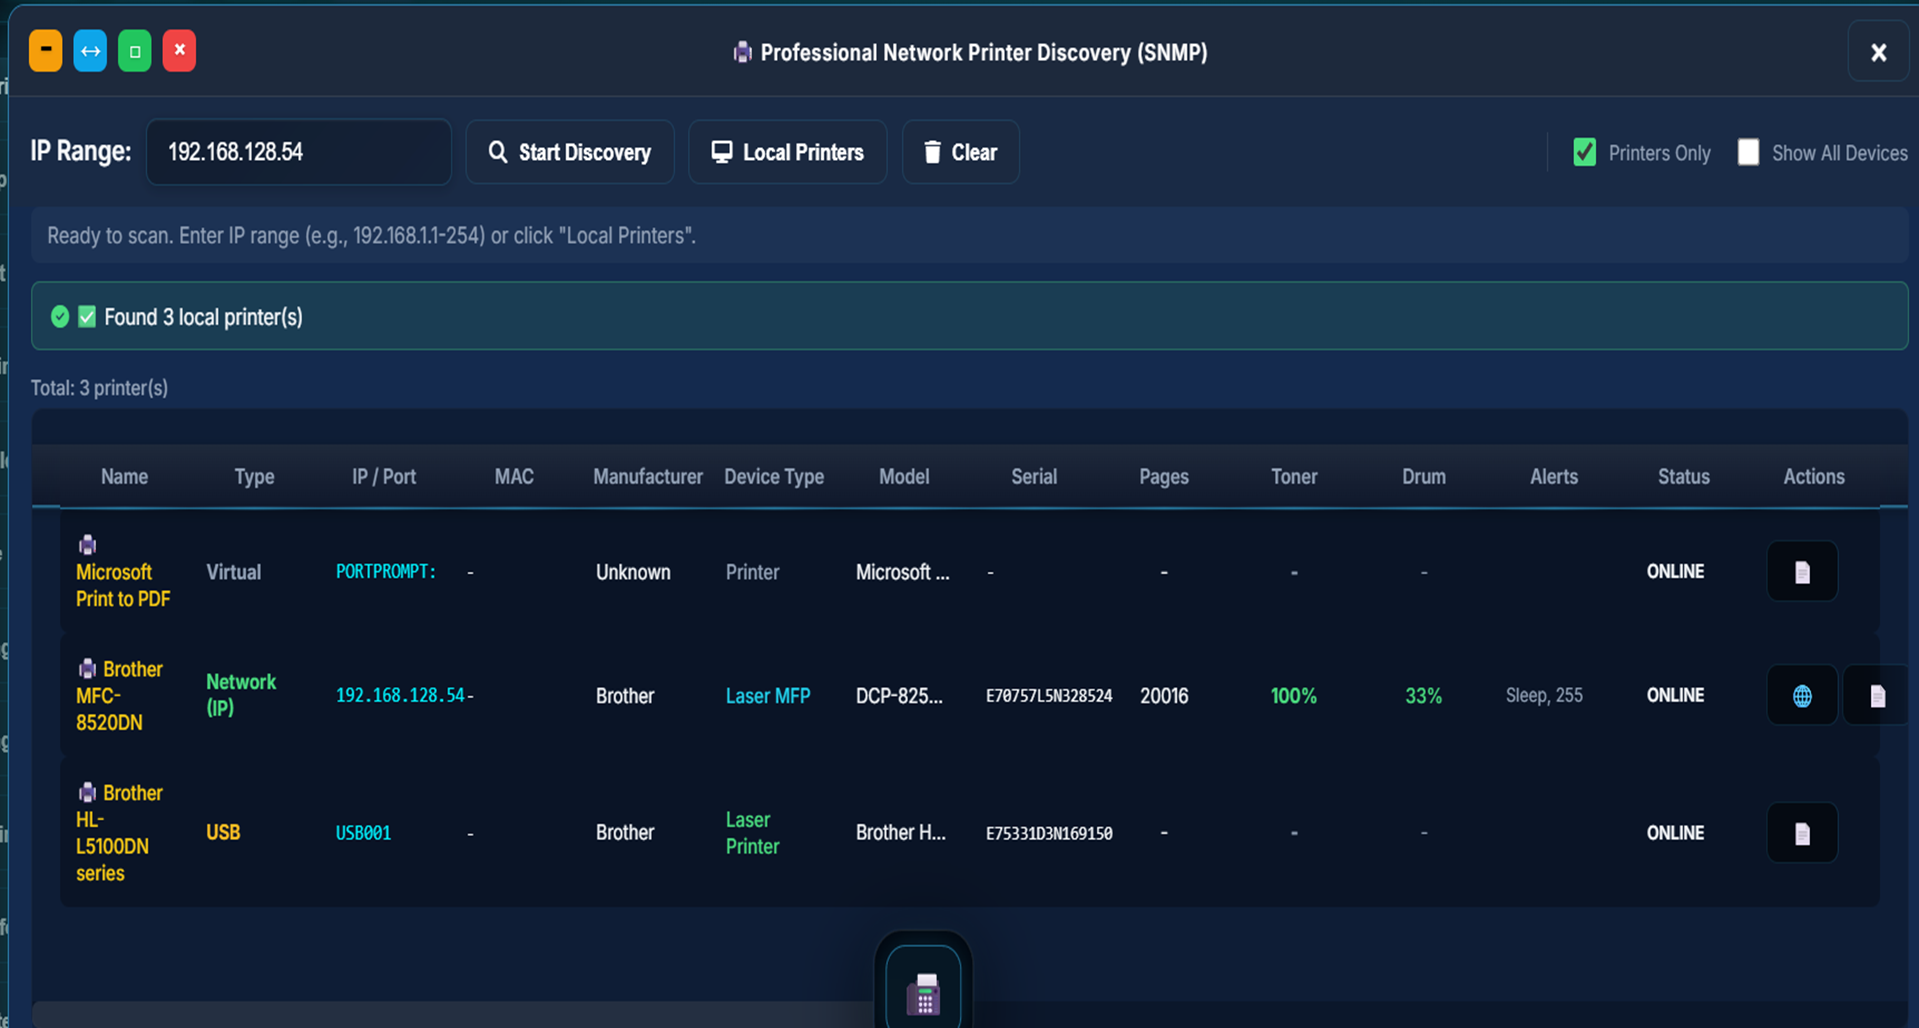This screenshot has width=1919, height=1028.
Task: Click the Manufacturer column header
Action: click(648, 477)
